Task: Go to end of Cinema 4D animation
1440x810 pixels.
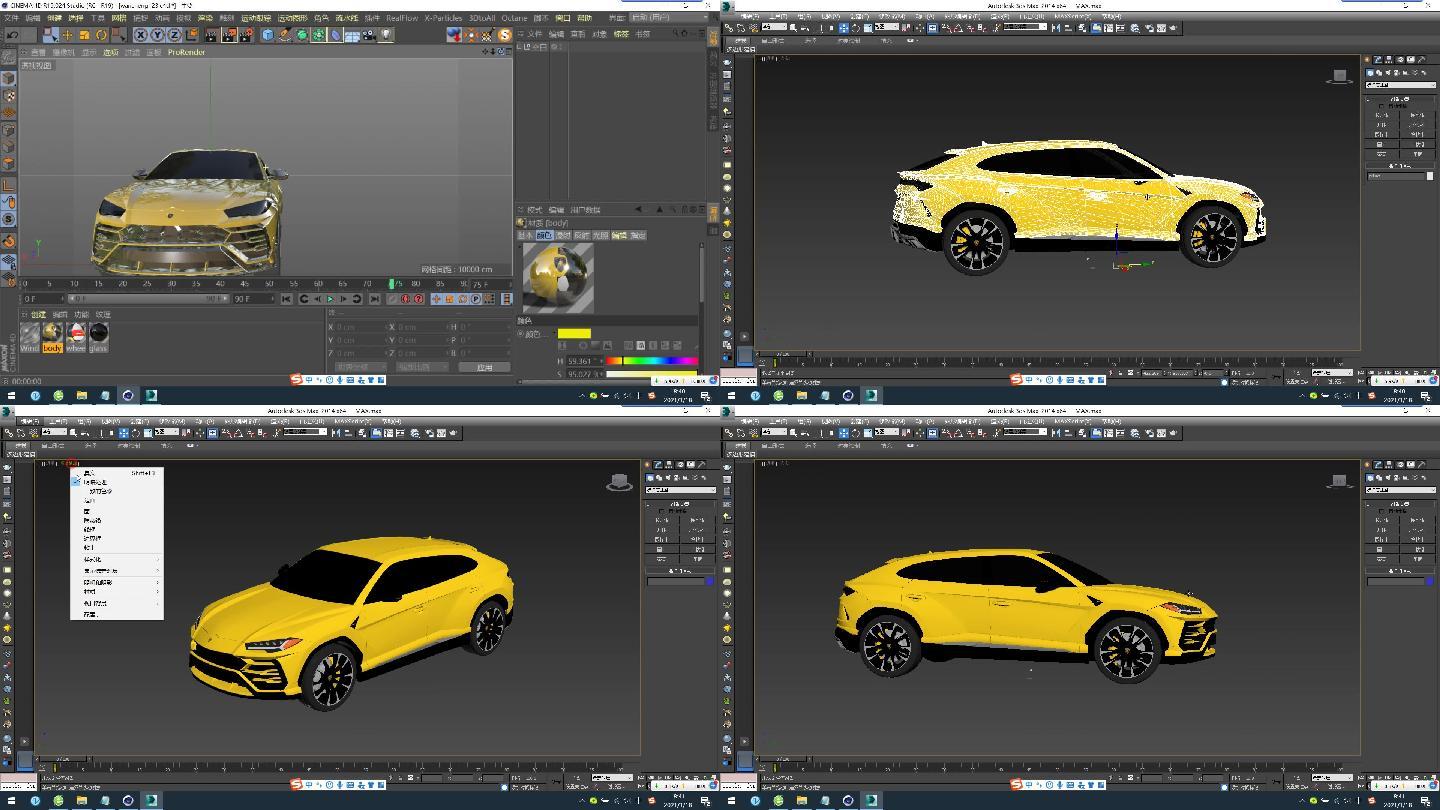Action: 375,299
